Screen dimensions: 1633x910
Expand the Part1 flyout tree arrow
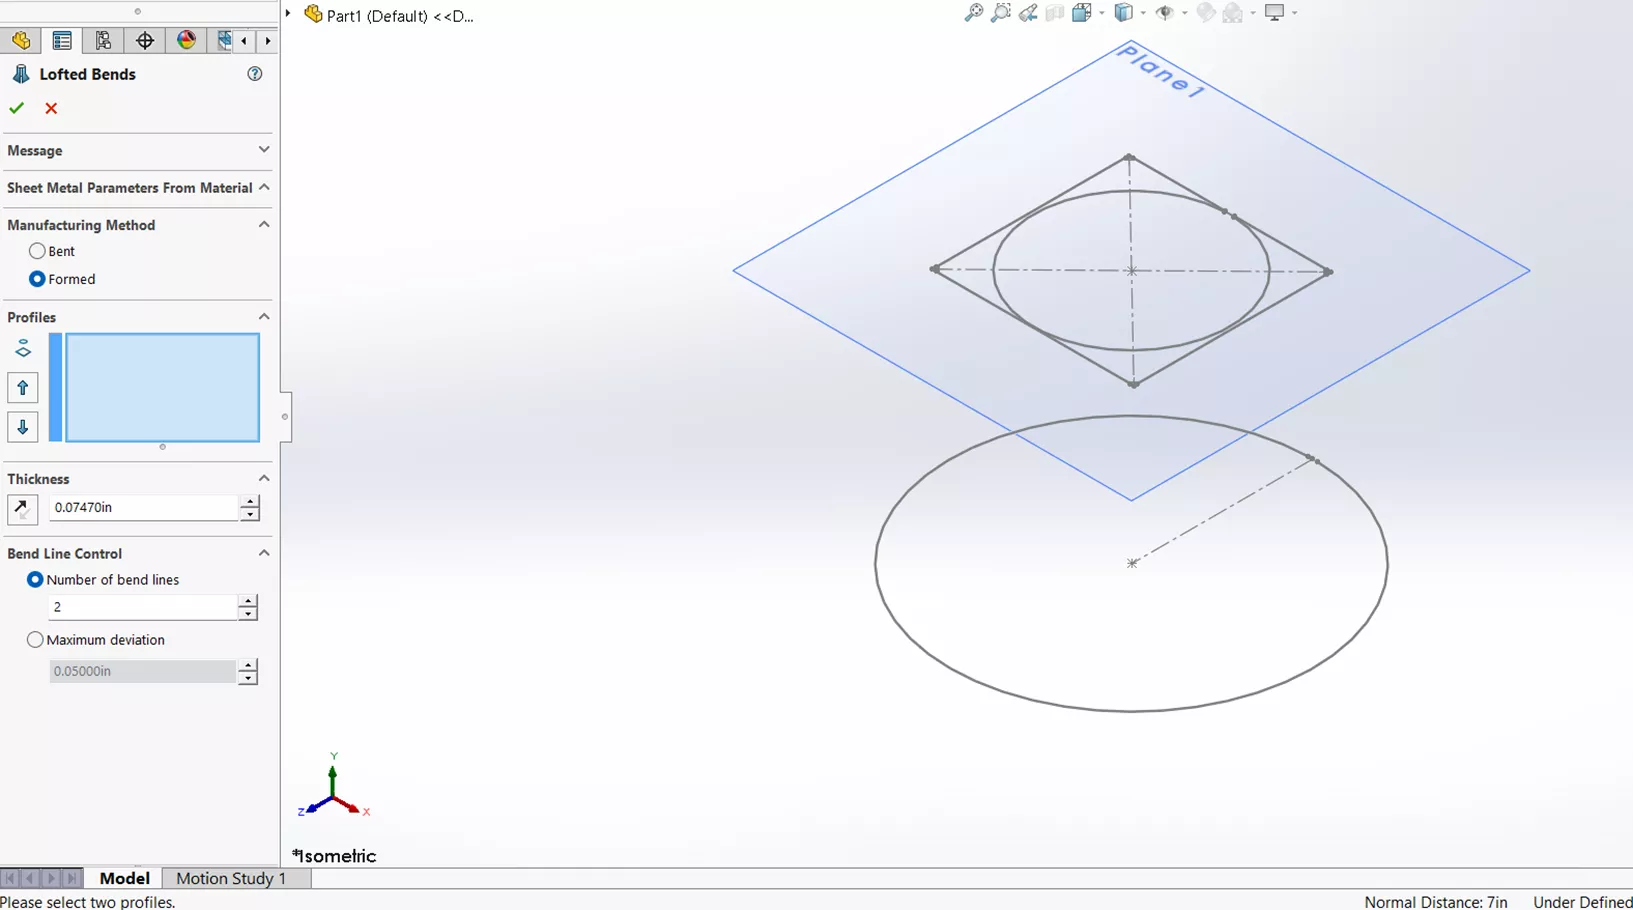click(x=288, y=14)
